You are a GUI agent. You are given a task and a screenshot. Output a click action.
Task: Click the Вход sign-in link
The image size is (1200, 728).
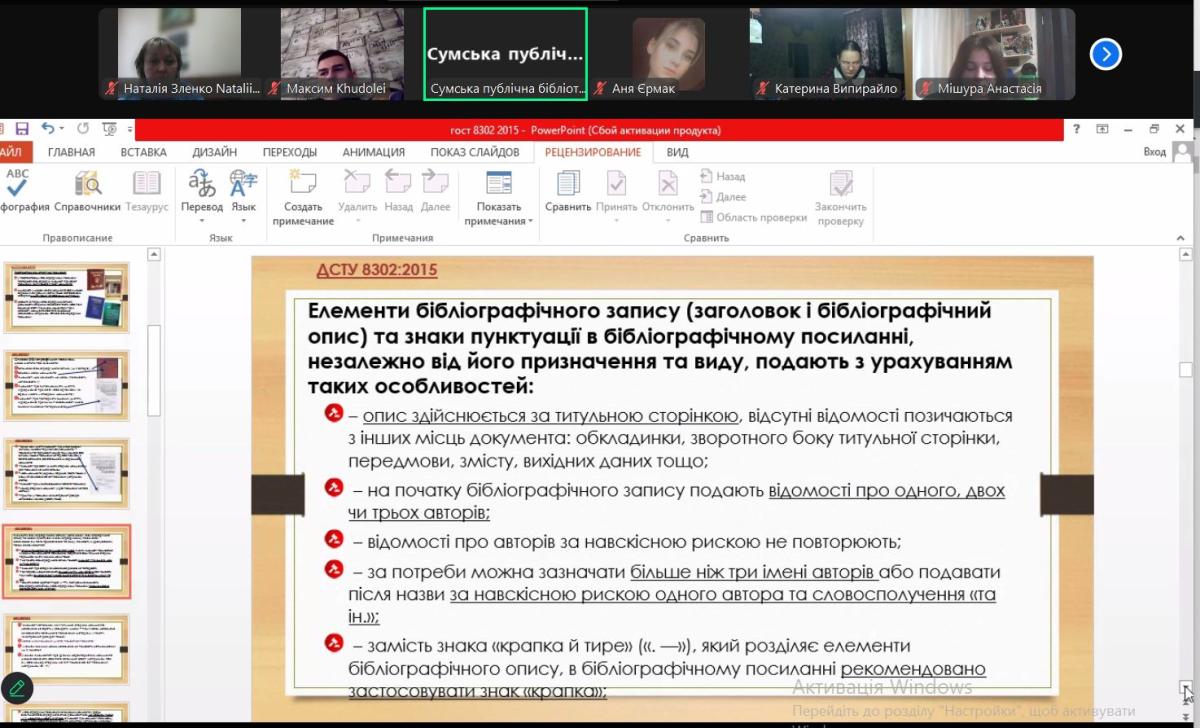tap(1154, 152)
